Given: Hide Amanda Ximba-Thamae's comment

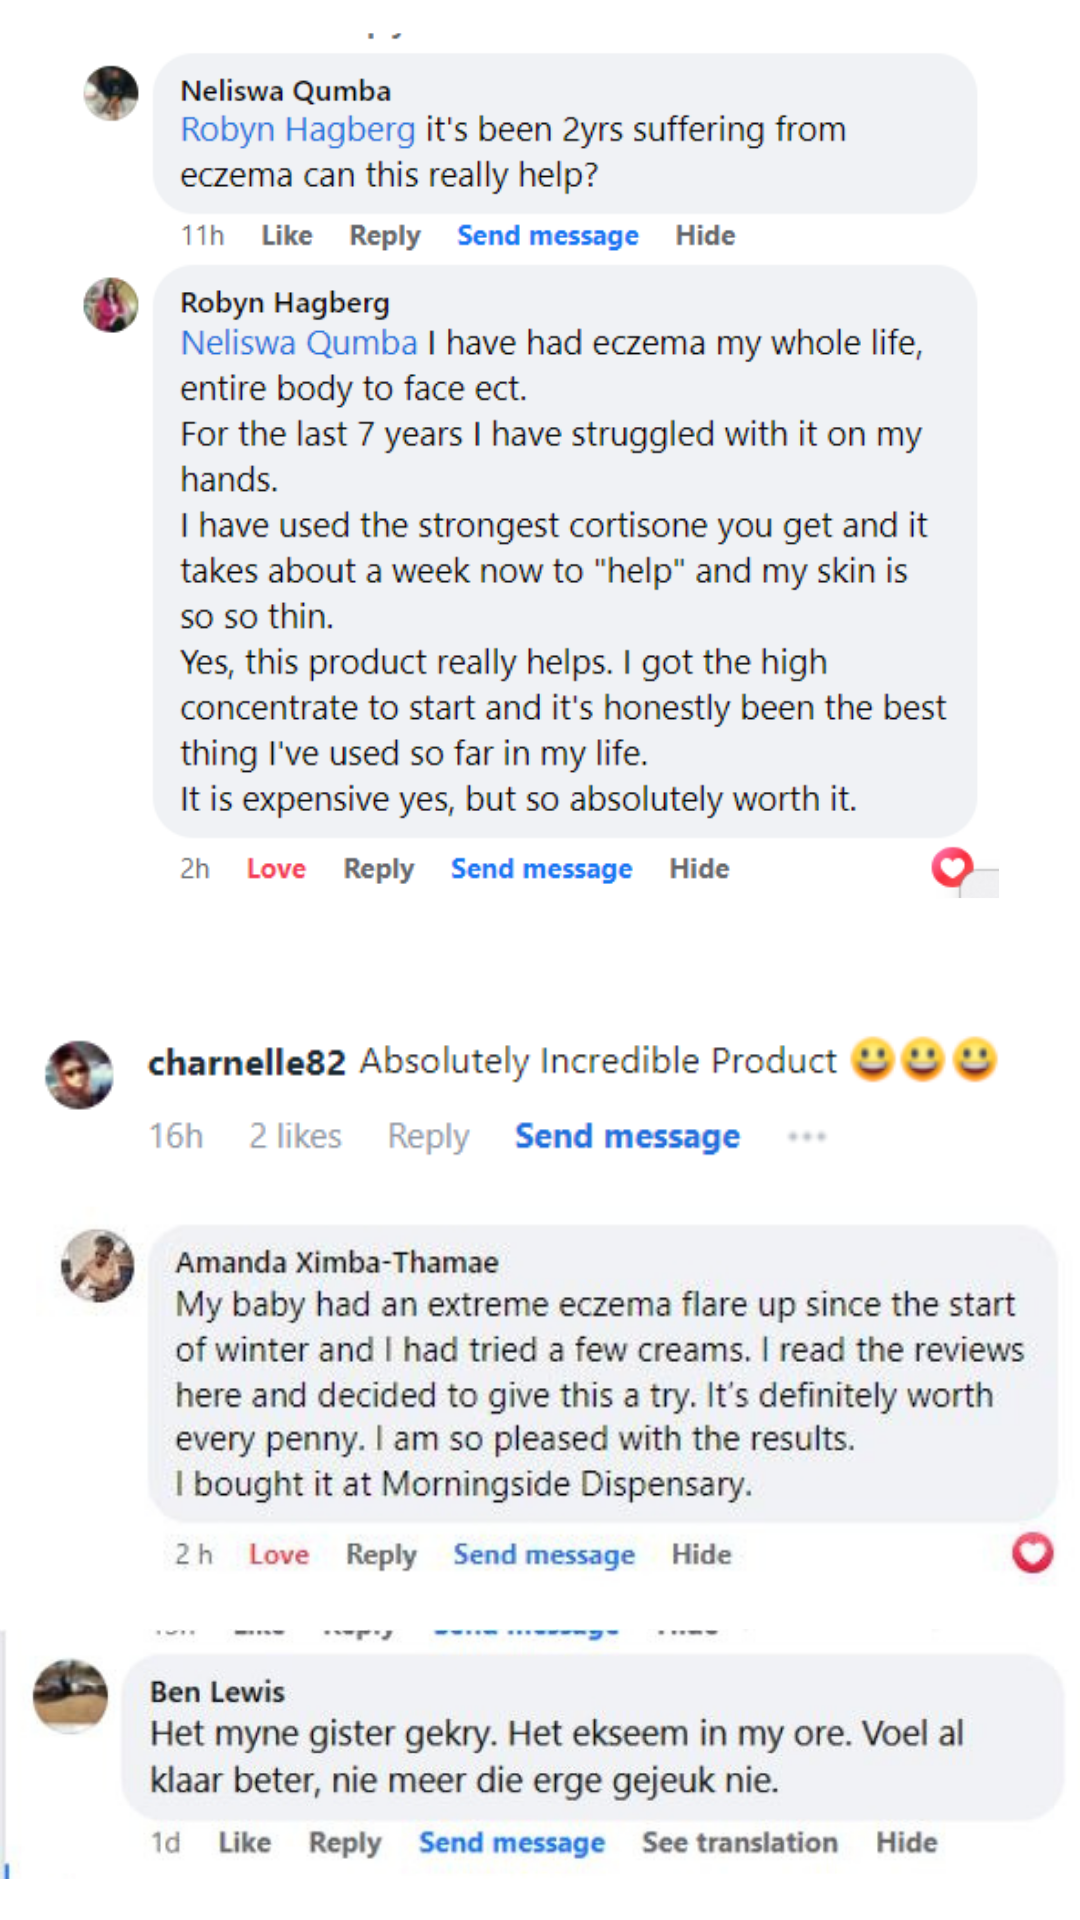Looking at the screenshot, I should (x=701, y=1555).
